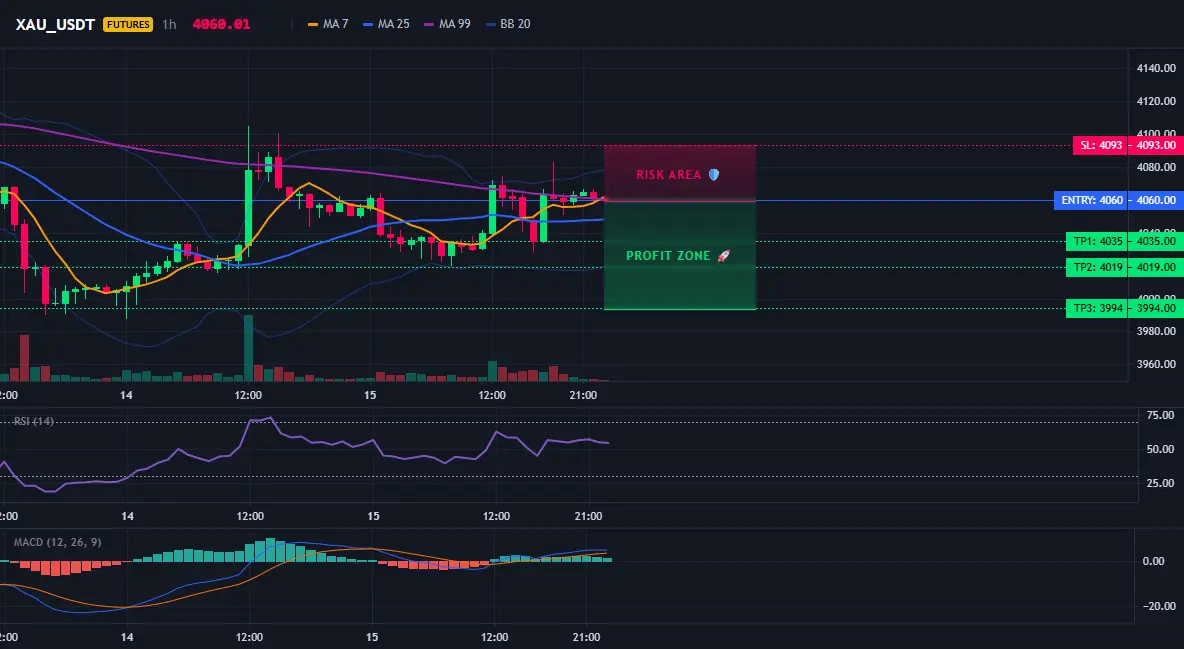Click the RSI (14) indicator label
The image size is (1184, 649).
pyautogui.click(x=34, y=421)
